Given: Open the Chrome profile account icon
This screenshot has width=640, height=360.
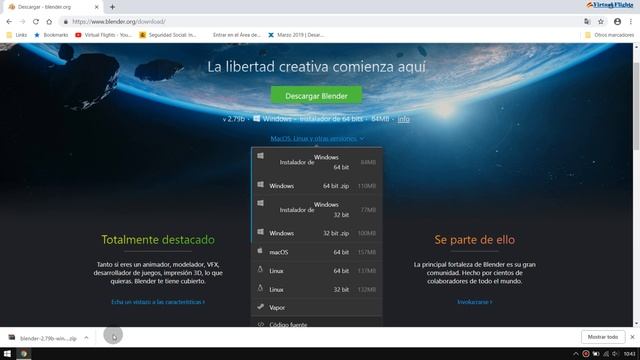Looking at the screenshot, I should coord(617,22).
